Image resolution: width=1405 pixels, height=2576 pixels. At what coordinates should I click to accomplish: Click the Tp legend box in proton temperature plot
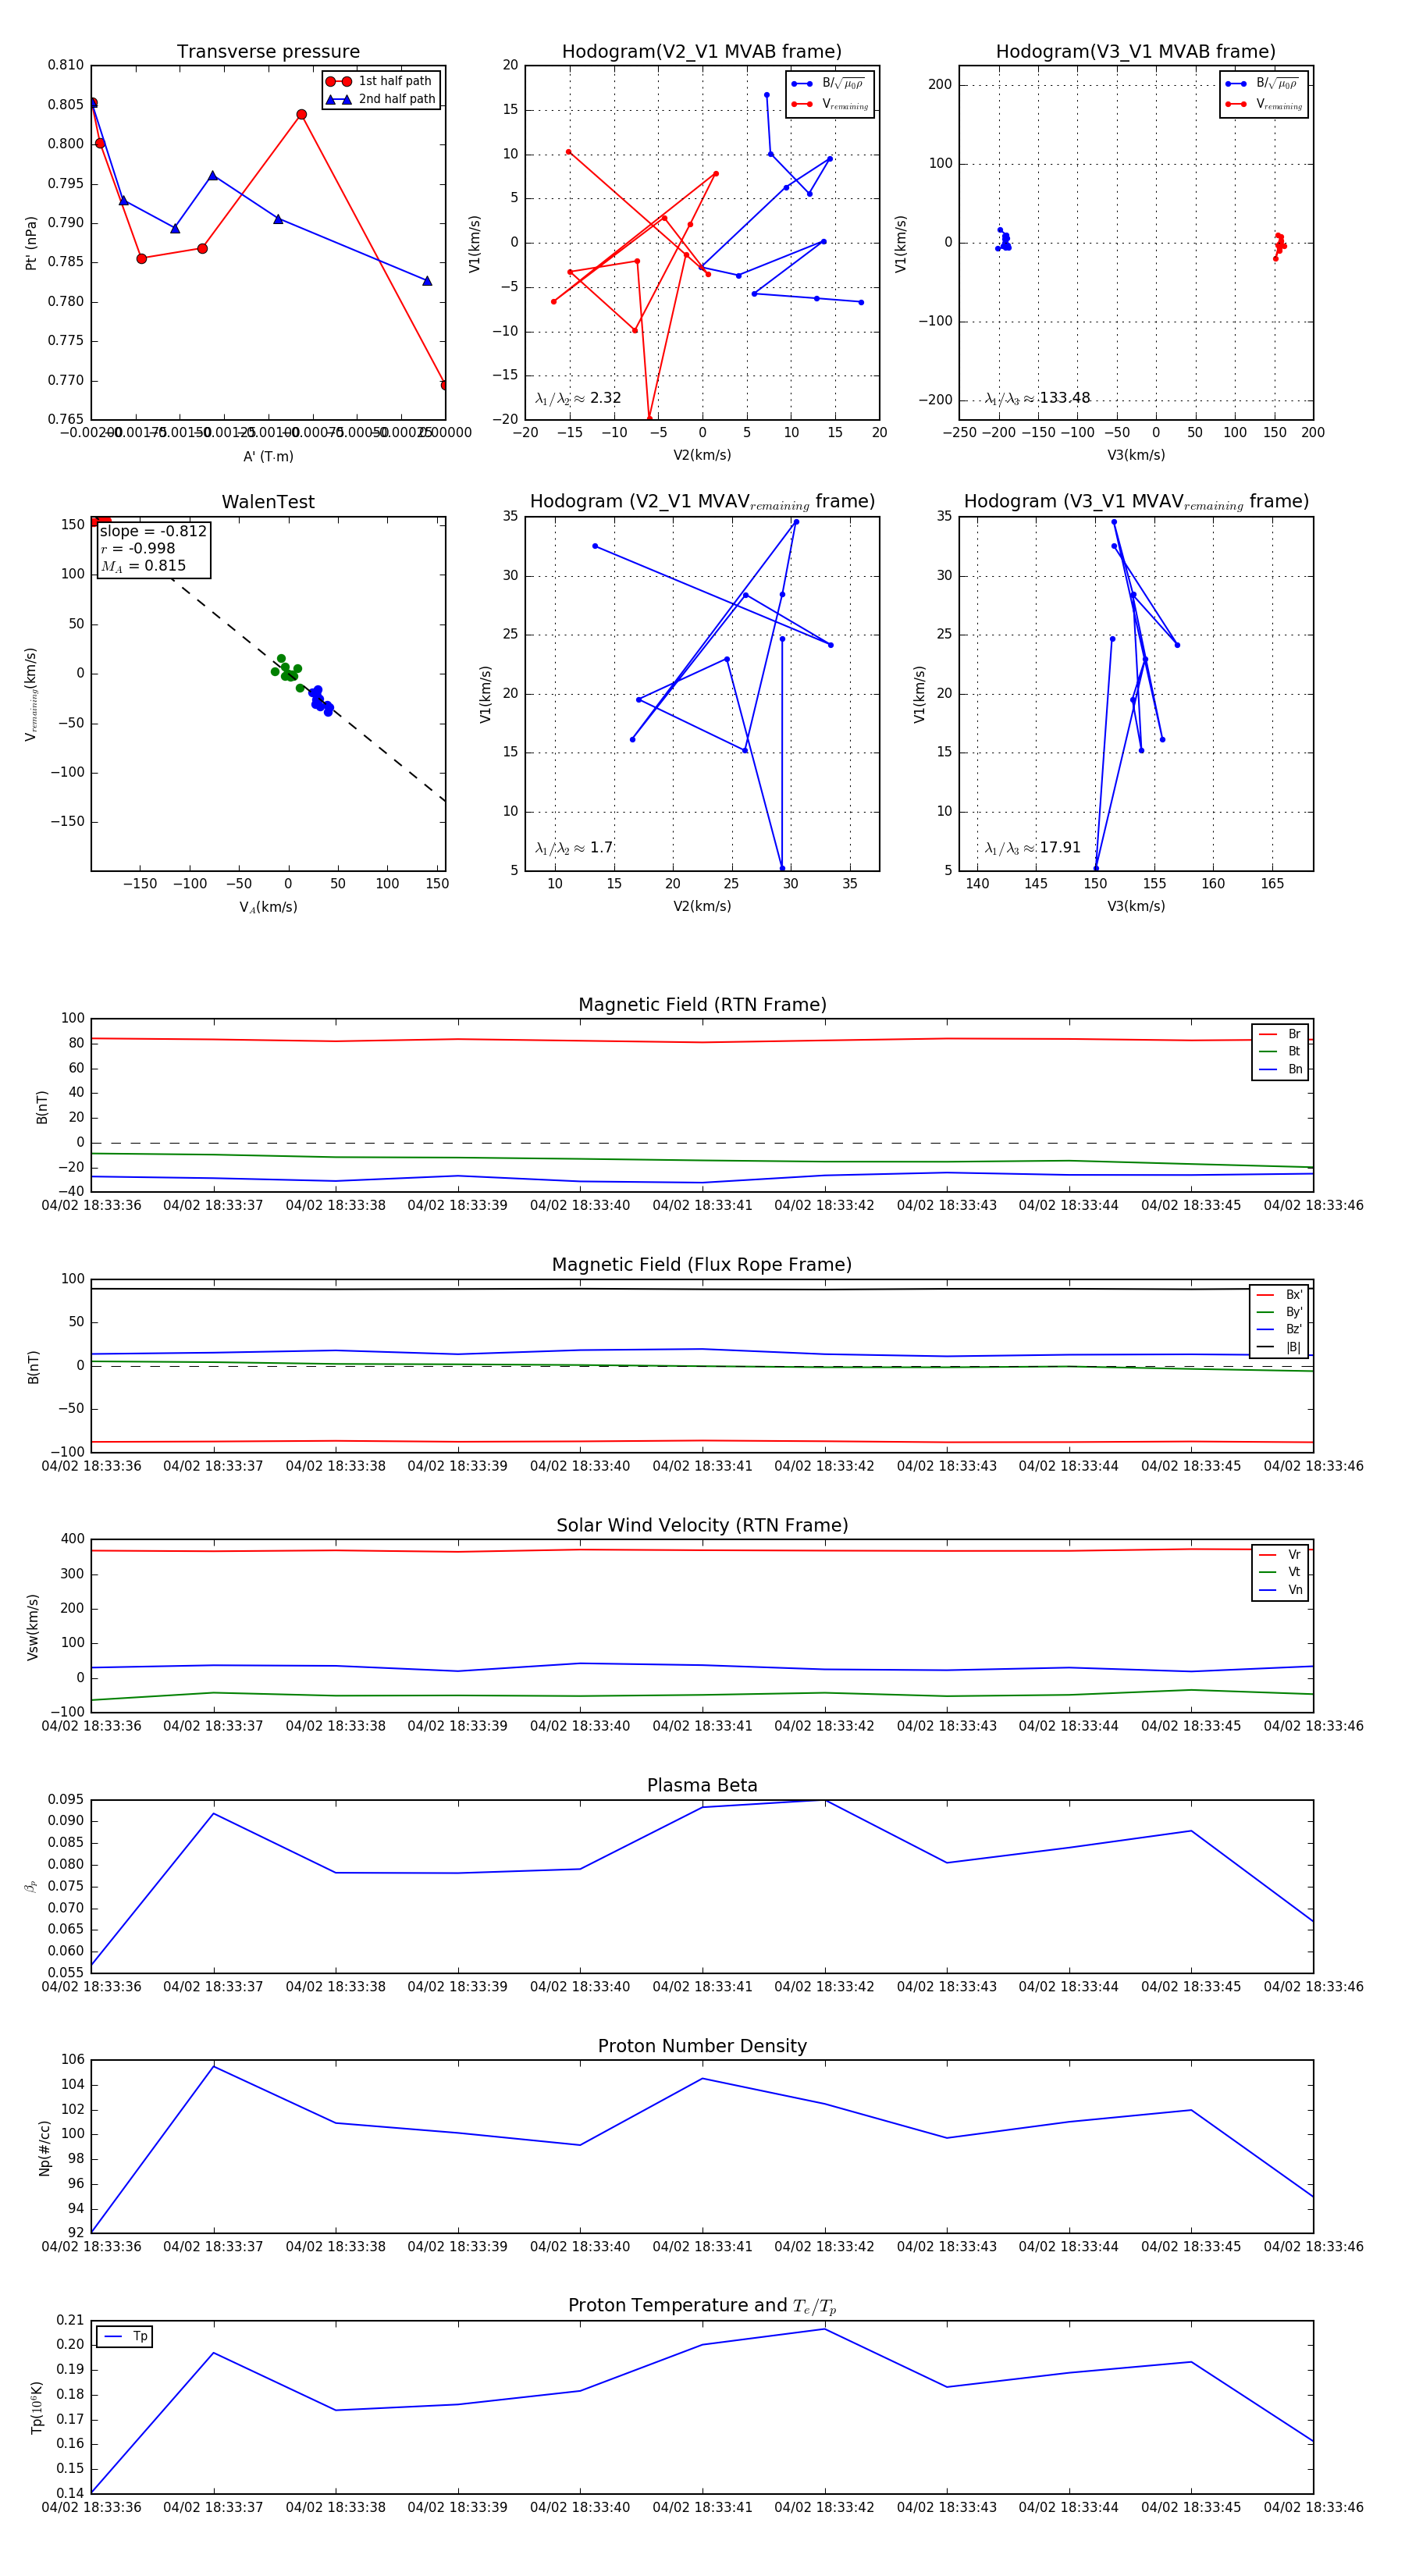124,2336
